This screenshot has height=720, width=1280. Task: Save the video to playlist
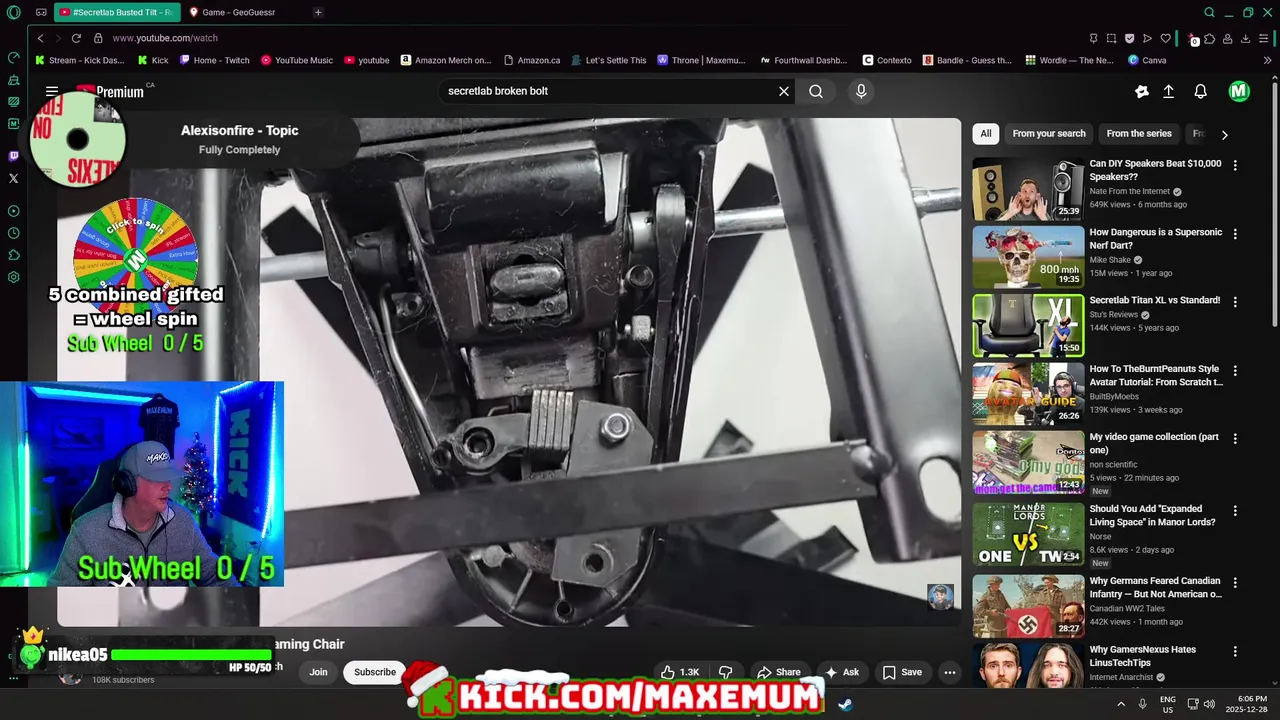click(x=902, y=672)
